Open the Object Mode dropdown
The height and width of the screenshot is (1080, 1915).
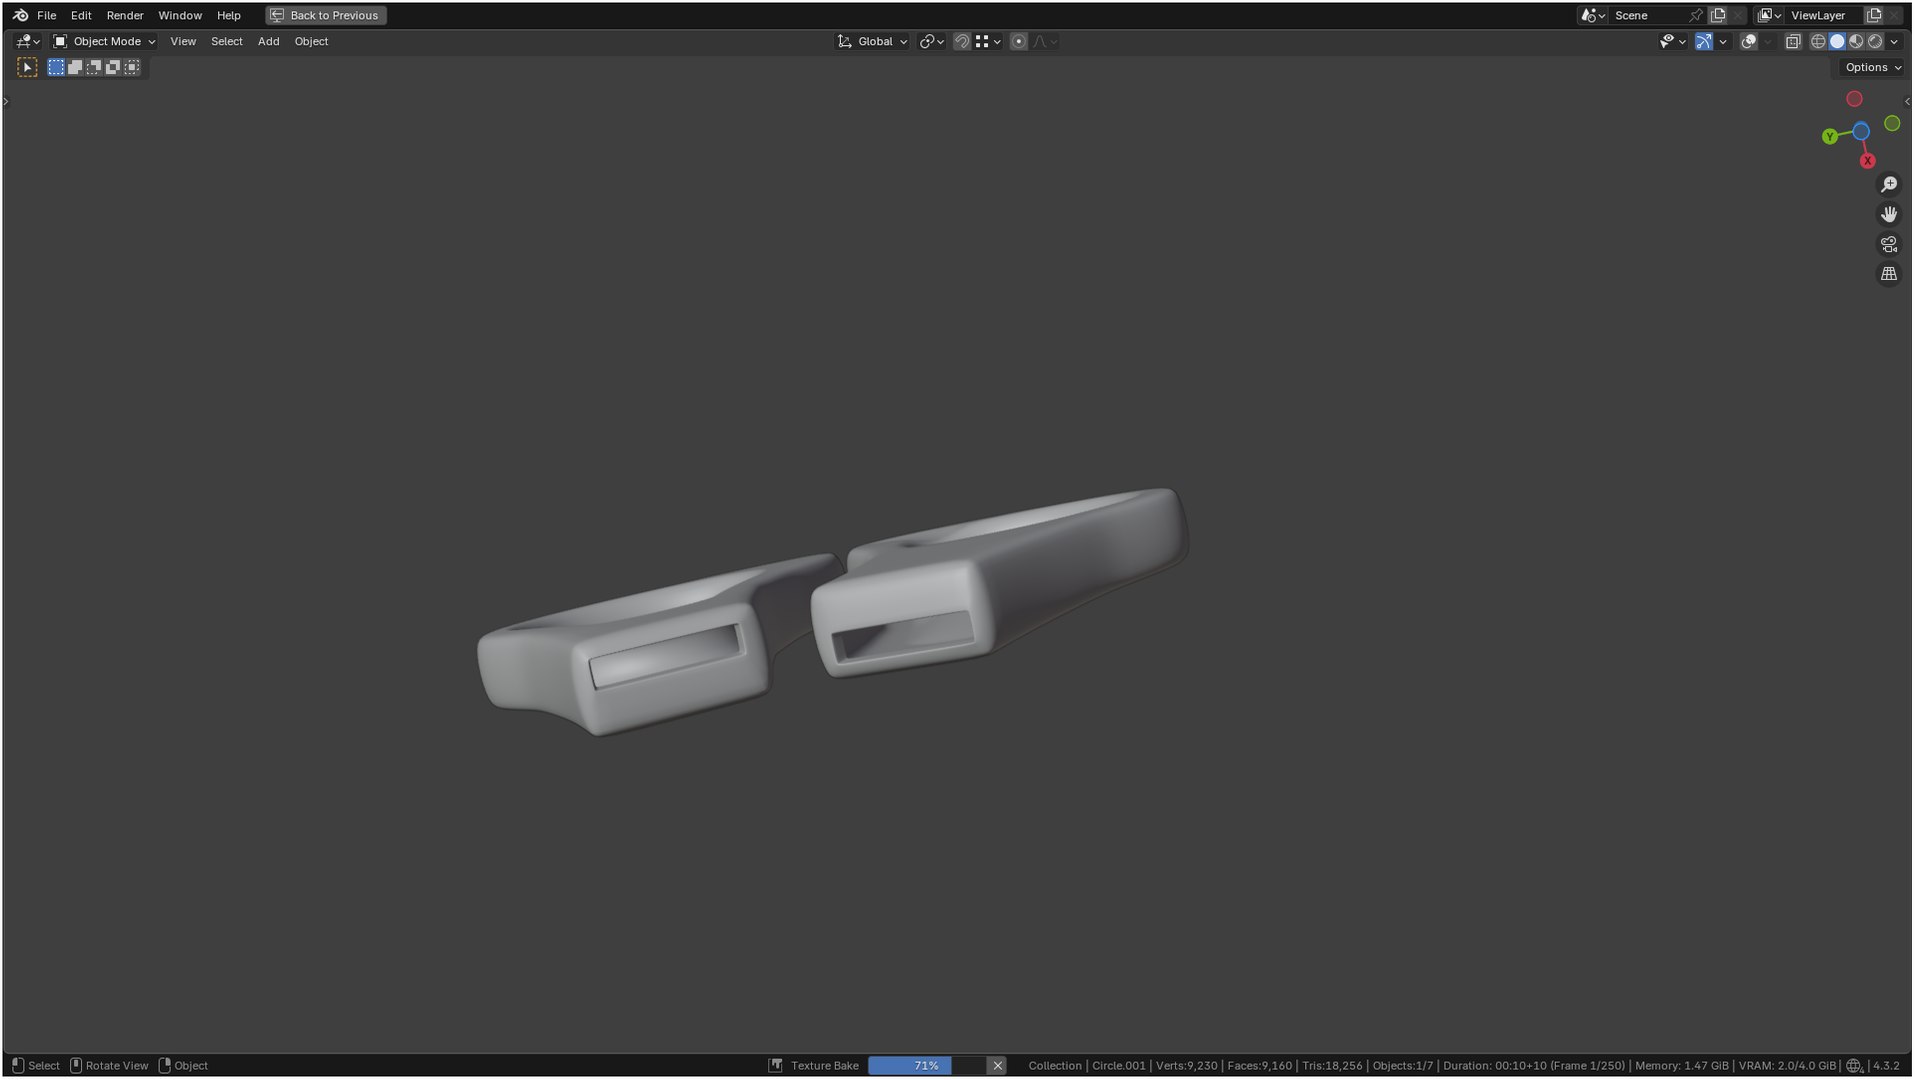[x=104, y=41]
